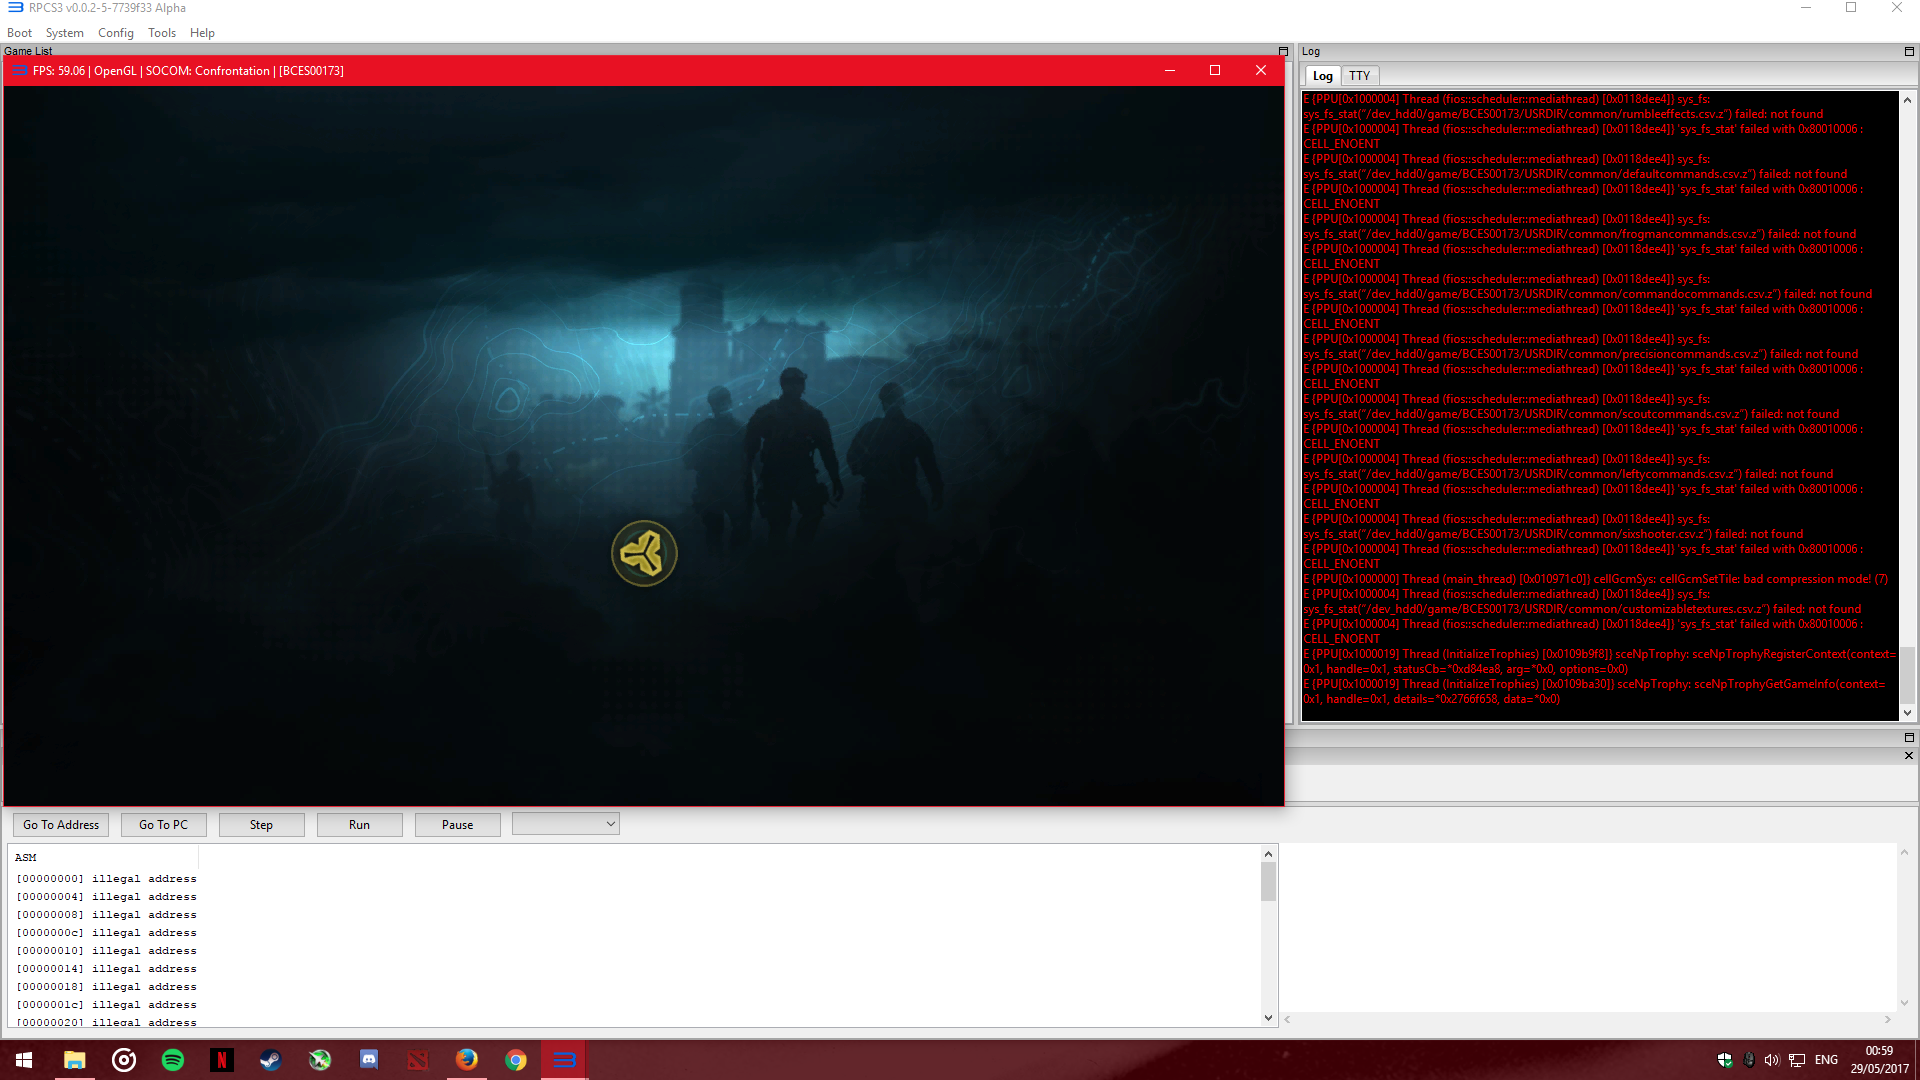
Task: Launch Firefox from the taskbar
Action: [x=467, y=1060]
